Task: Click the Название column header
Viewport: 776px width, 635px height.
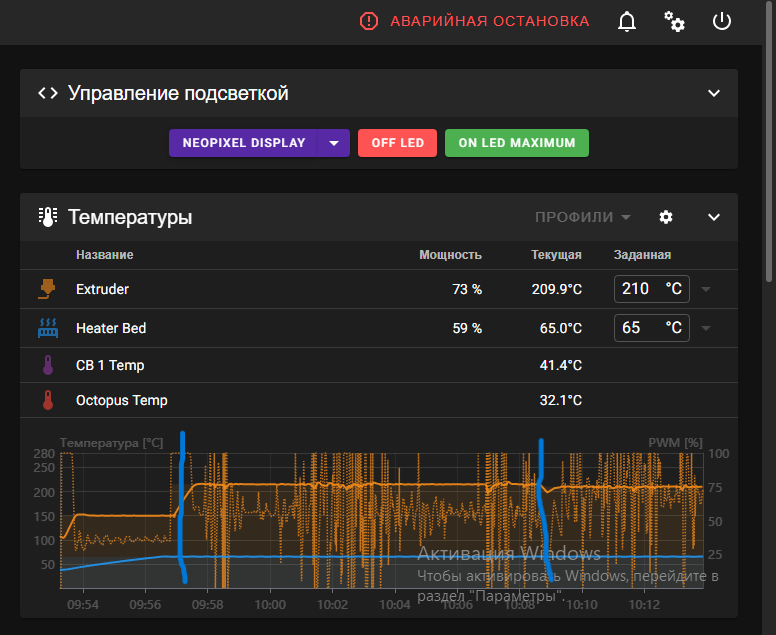Action: pos(104,254)
